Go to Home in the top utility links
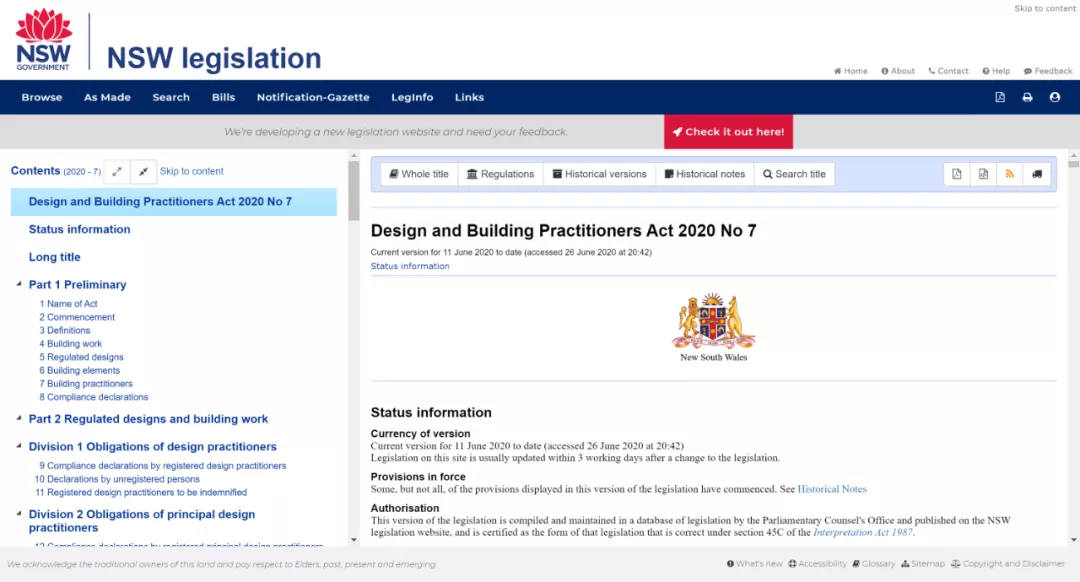Image resolution: width=1080 pixels, height=582 pixels. point(851,71)
